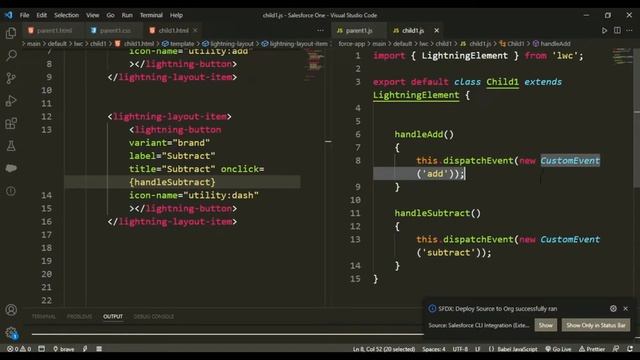Open the File menu
640x360 pixels.
pos(24,15)
